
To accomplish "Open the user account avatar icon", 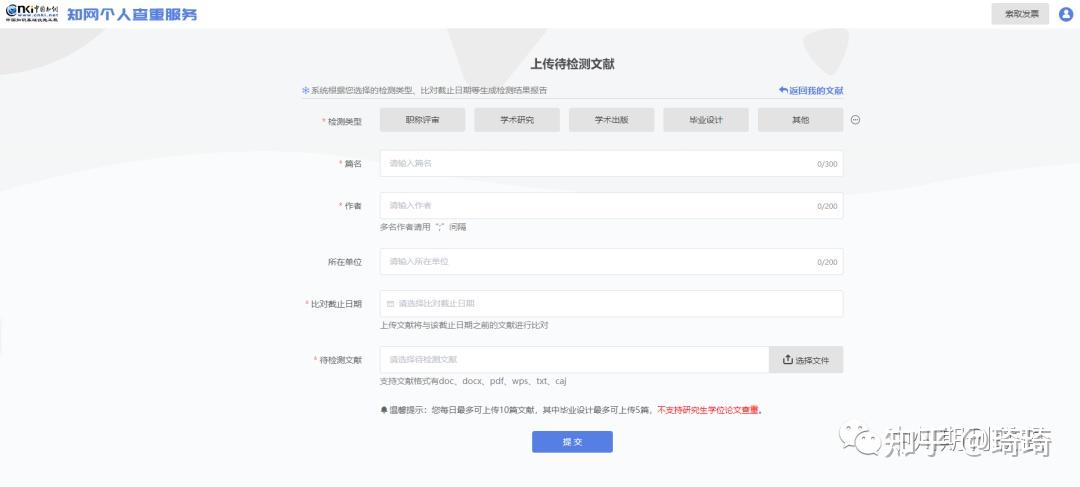I will click(x=1066, y=14).
